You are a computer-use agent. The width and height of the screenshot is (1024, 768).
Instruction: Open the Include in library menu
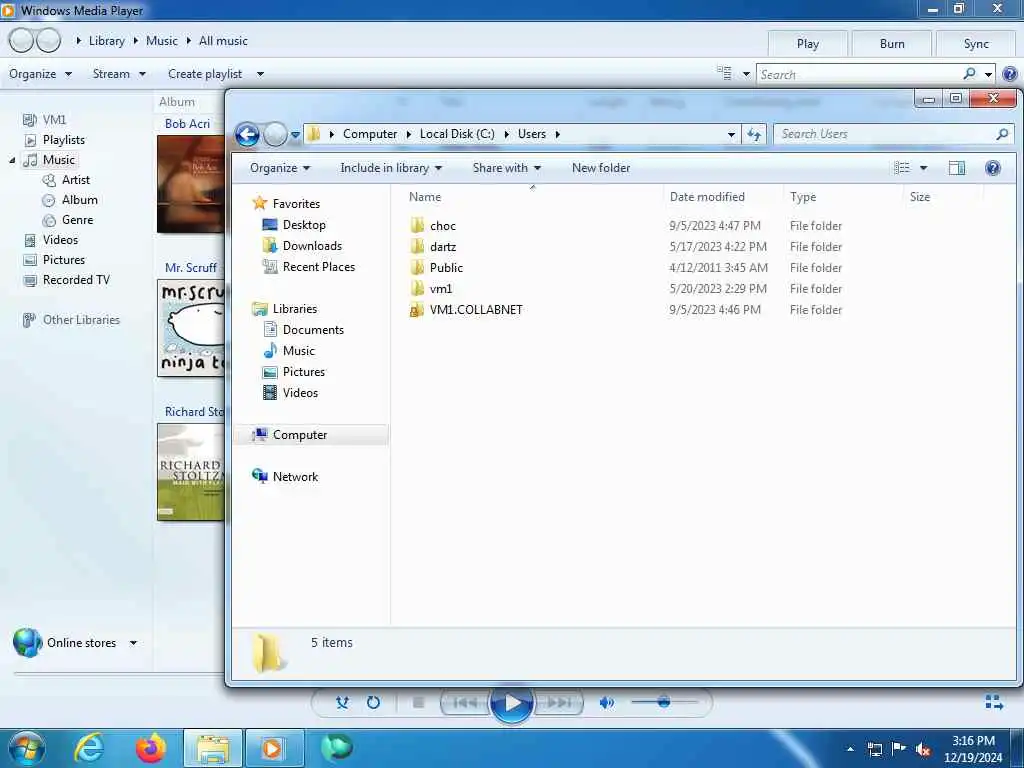point(391,168)
